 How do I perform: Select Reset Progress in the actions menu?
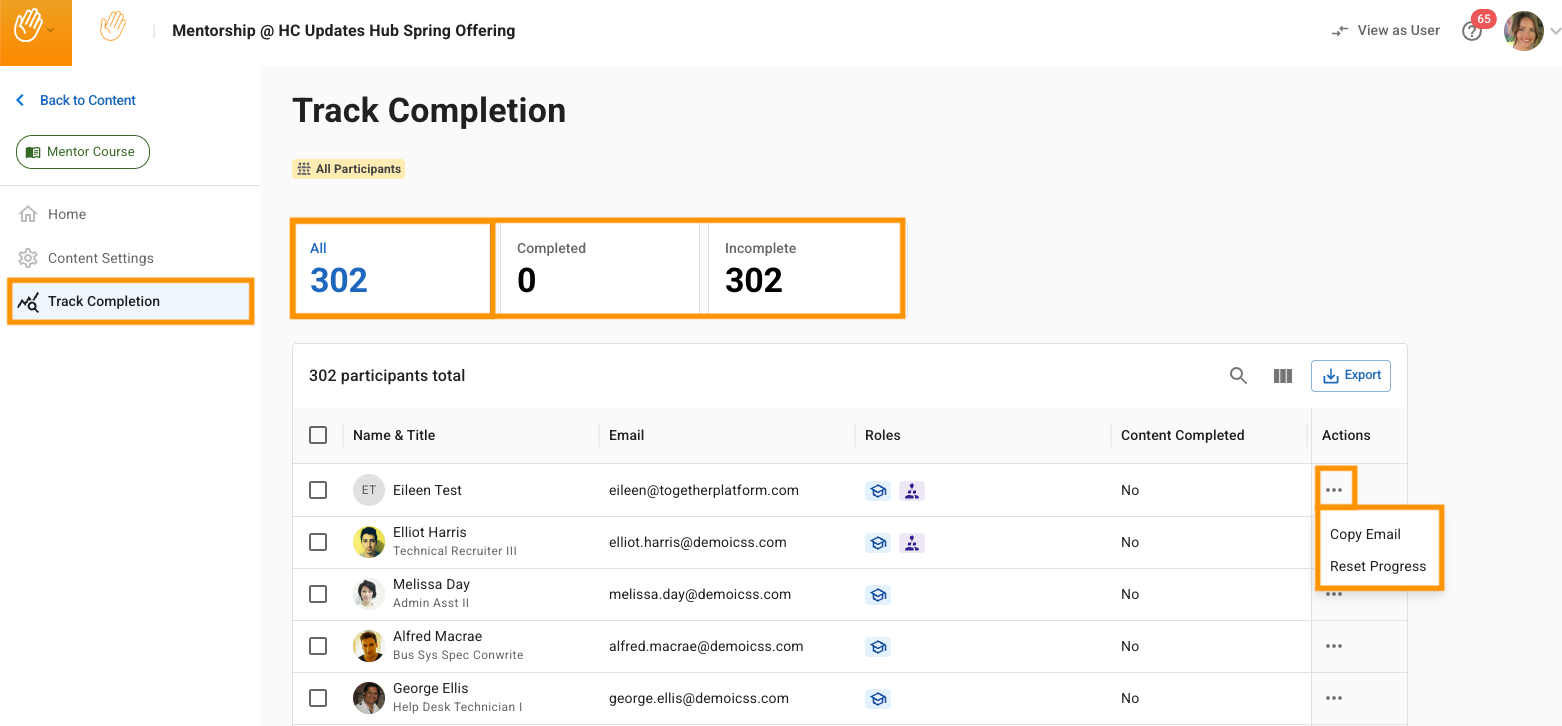tap(1377, 566)
